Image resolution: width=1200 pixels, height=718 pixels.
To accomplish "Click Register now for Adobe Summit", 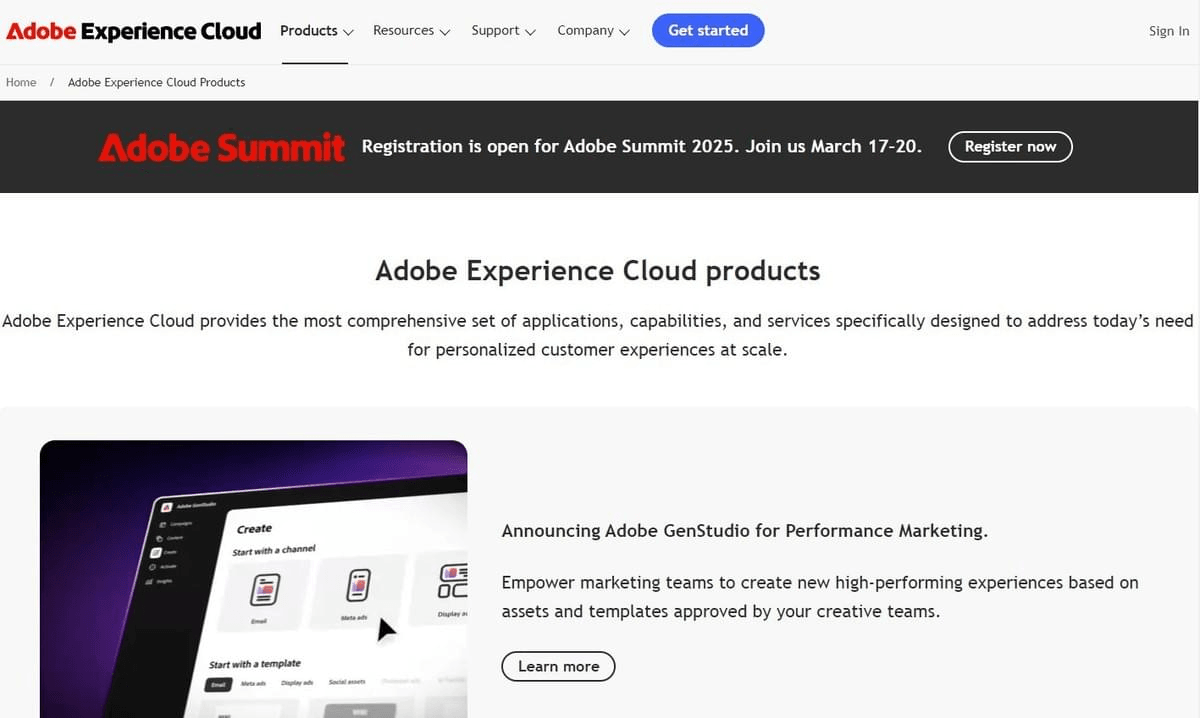I will point(1009,147).
